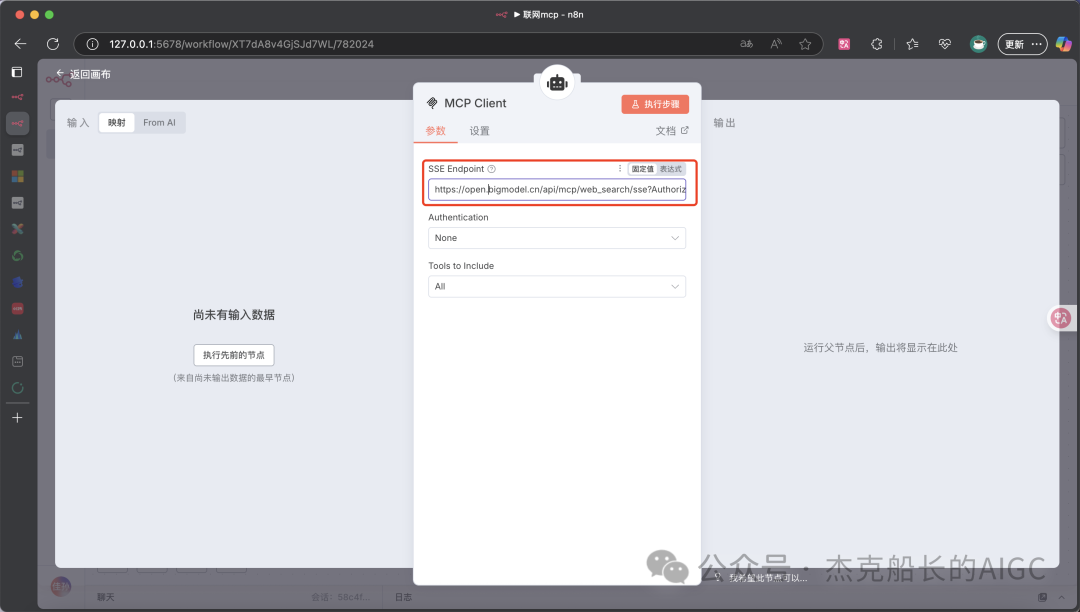Add a new tab with plus icon

17,418
